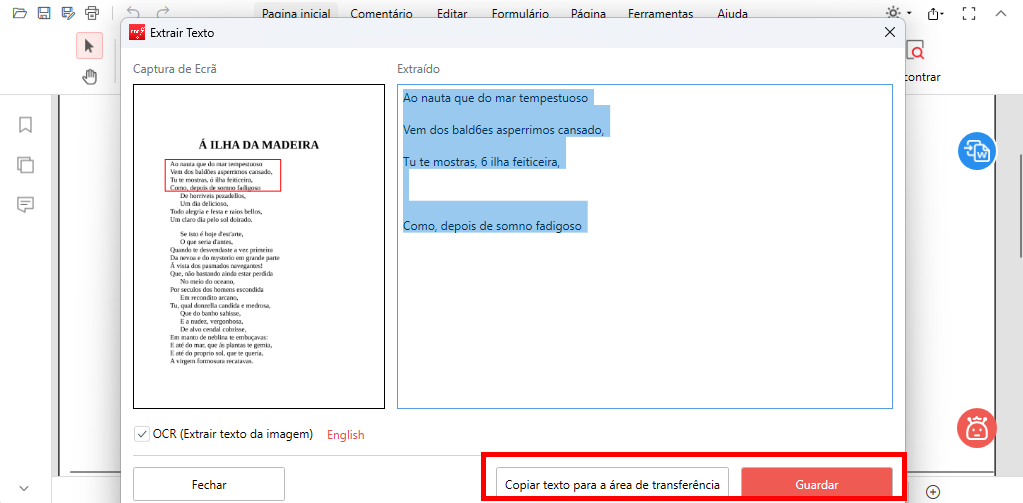Switch to the Editar tab
This screenshot has width=1023, height=503.
452,12
